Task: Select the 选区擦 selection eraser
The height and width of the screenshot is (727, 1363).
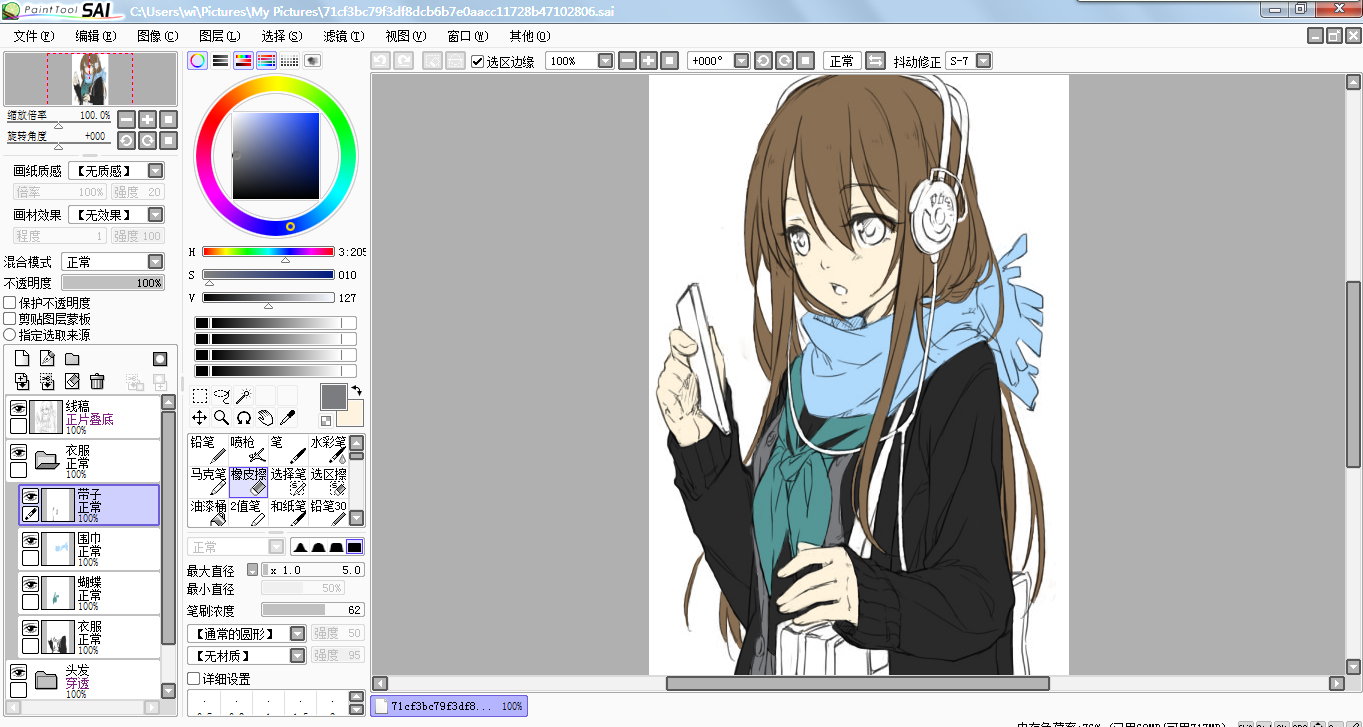Action: [x=327, y=481]
